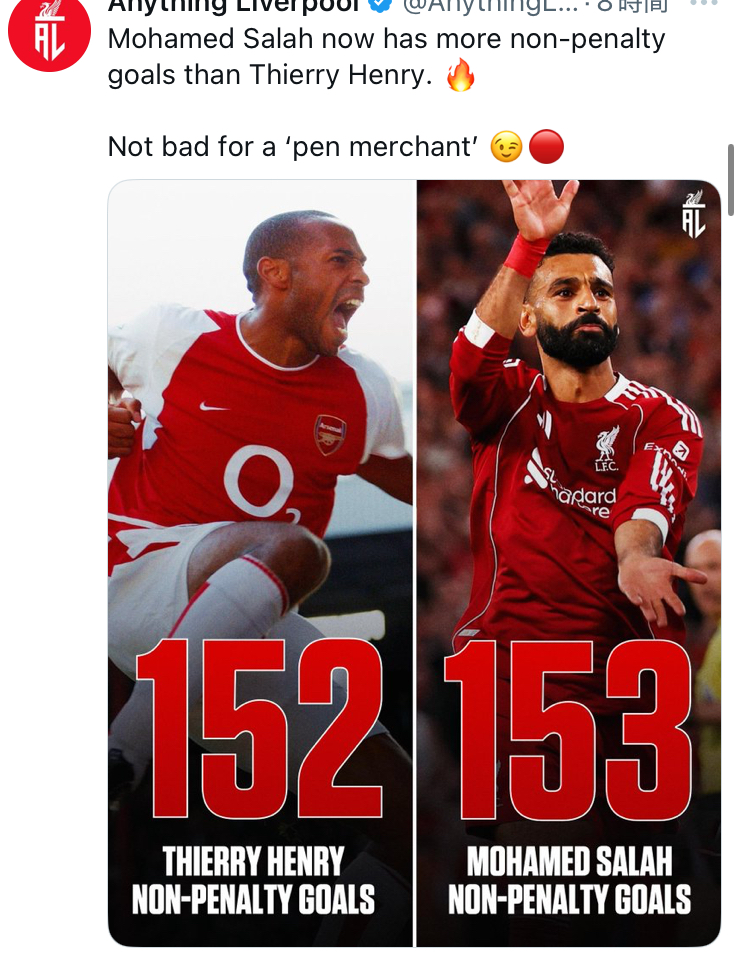Click the fire emoji after Thierry Henry
The image size is (740, 960).
[x=460, y=75]
